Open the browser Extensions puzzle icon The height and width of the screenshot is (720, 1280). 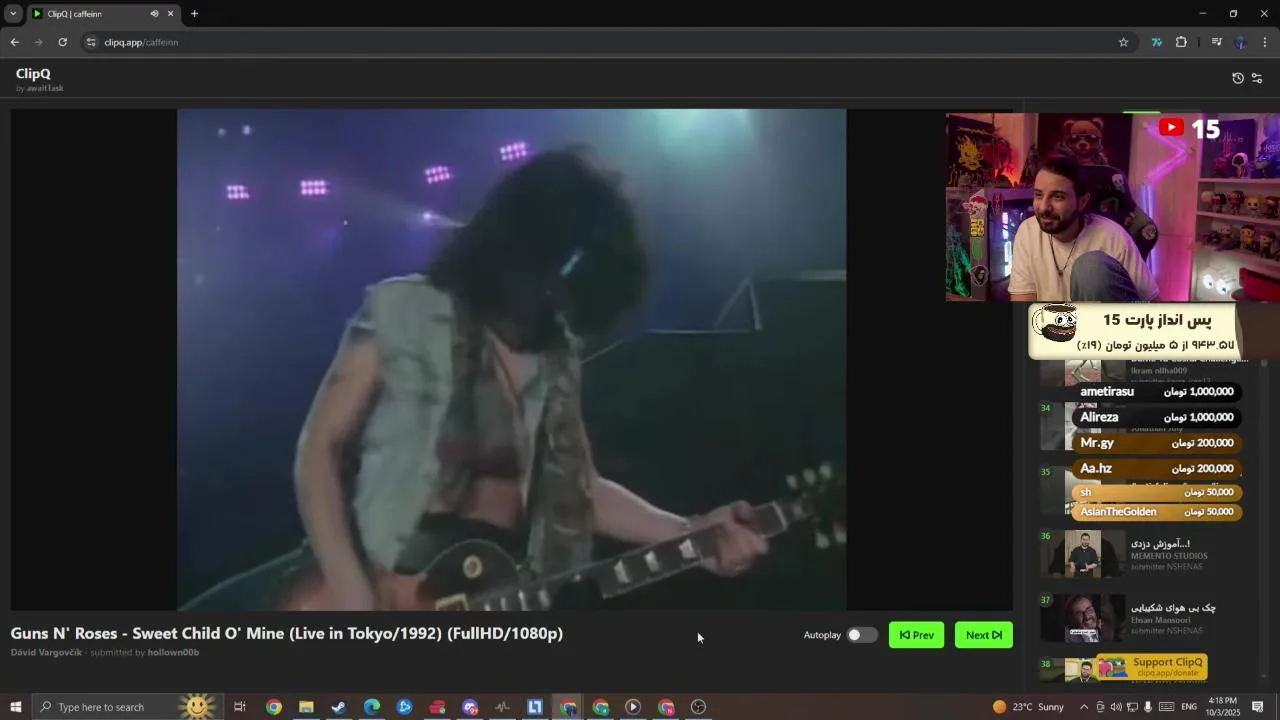(1181, 42)
